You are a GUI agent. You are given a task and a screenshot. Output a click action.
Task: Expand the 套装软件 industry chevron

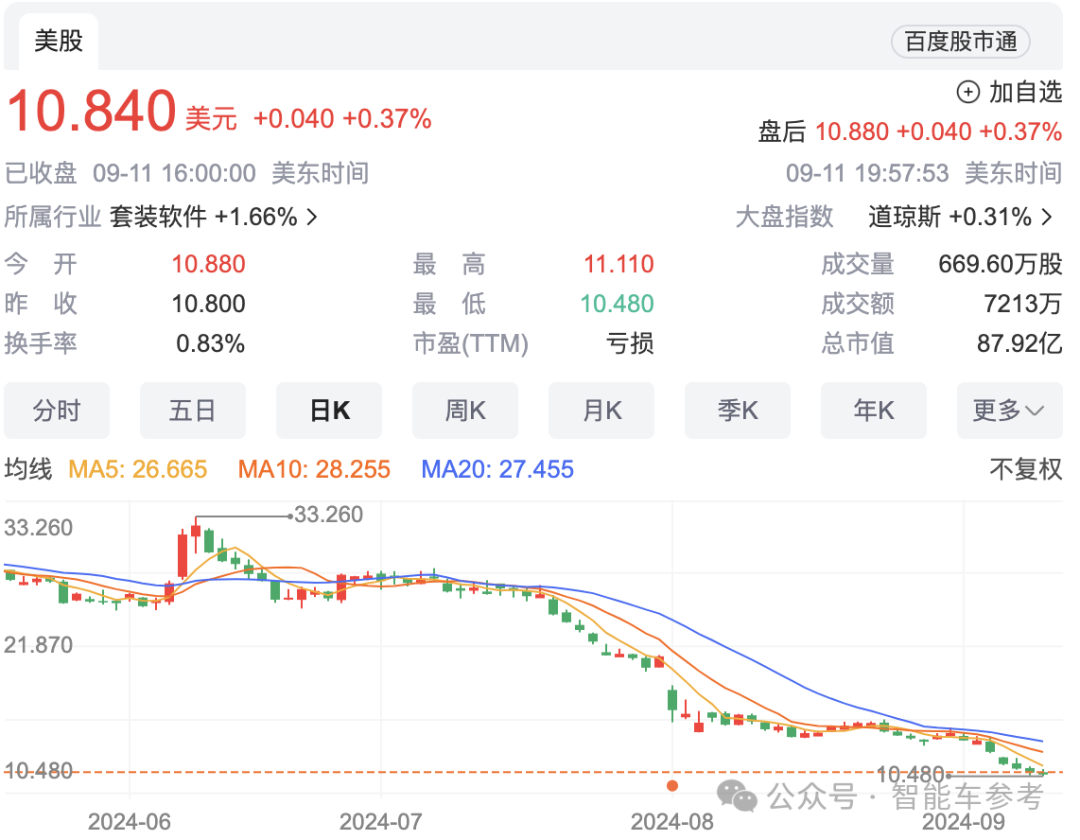[x=311, y=217]
